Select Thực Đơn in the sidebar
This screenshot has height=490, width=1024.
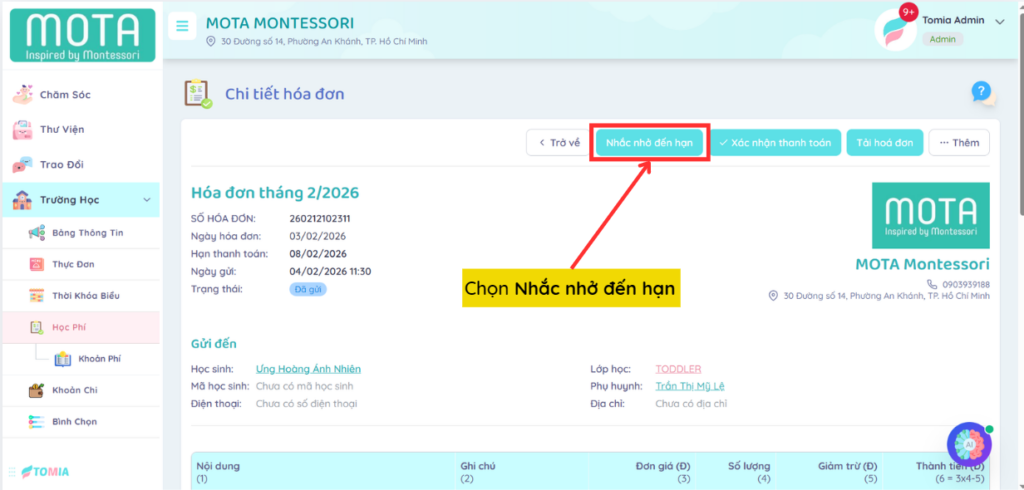point(72,264)
